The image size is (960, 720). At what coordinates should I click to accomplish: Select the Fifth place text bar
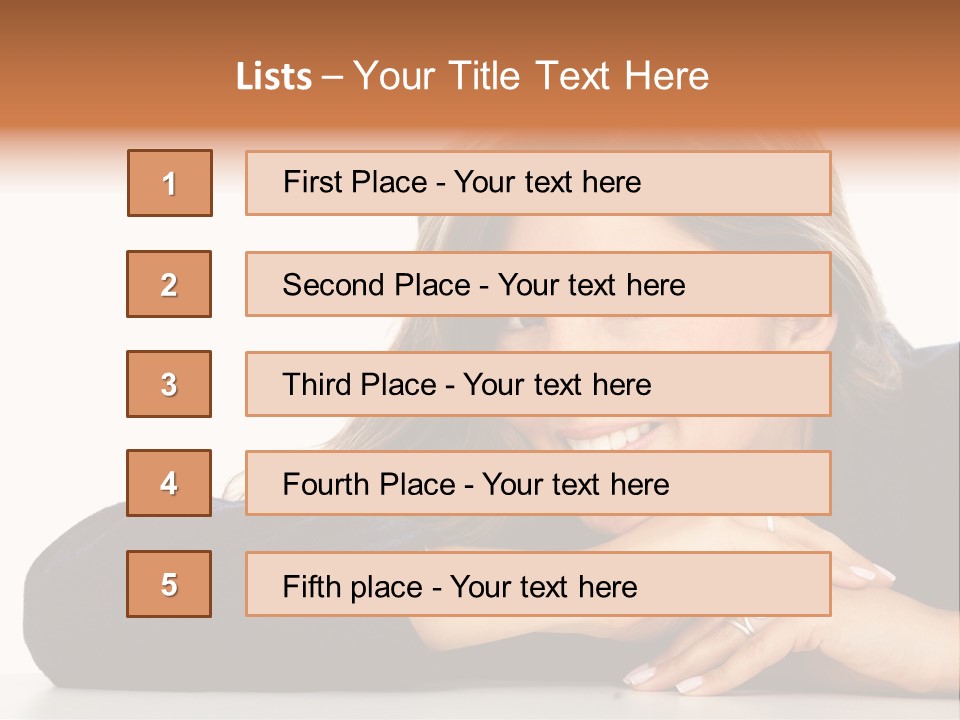[538, 584]
